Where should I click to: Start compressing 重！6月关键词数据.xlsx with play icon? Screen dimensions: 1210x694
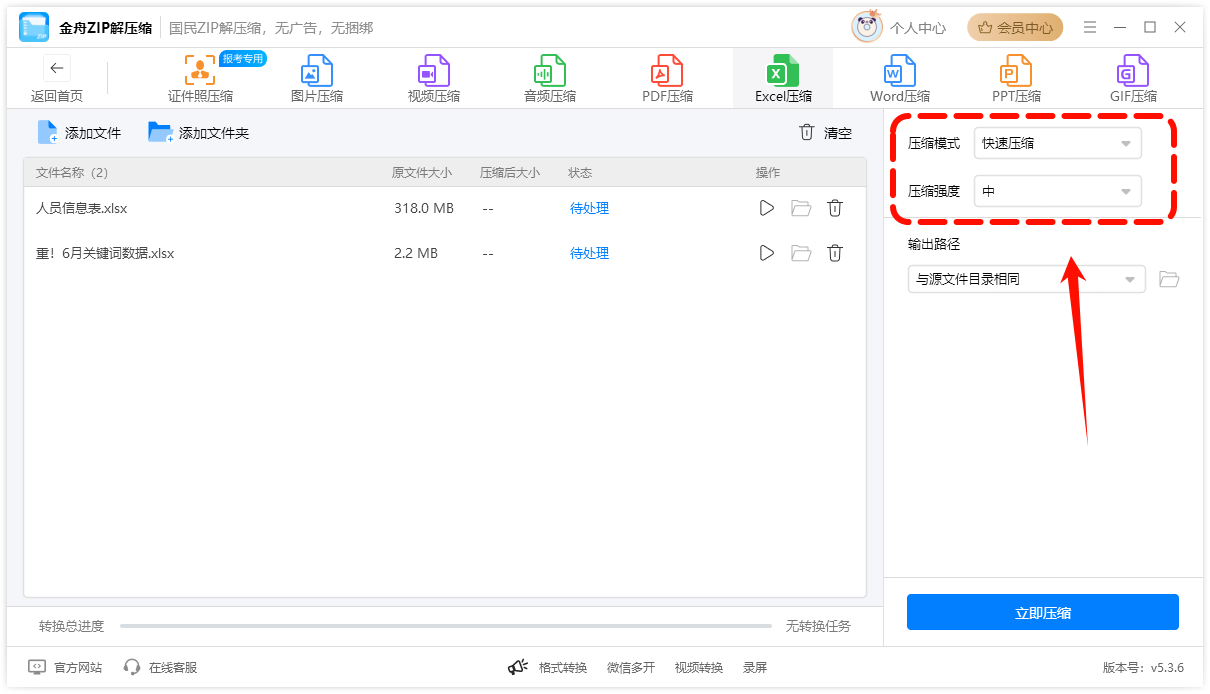point(767,253)
